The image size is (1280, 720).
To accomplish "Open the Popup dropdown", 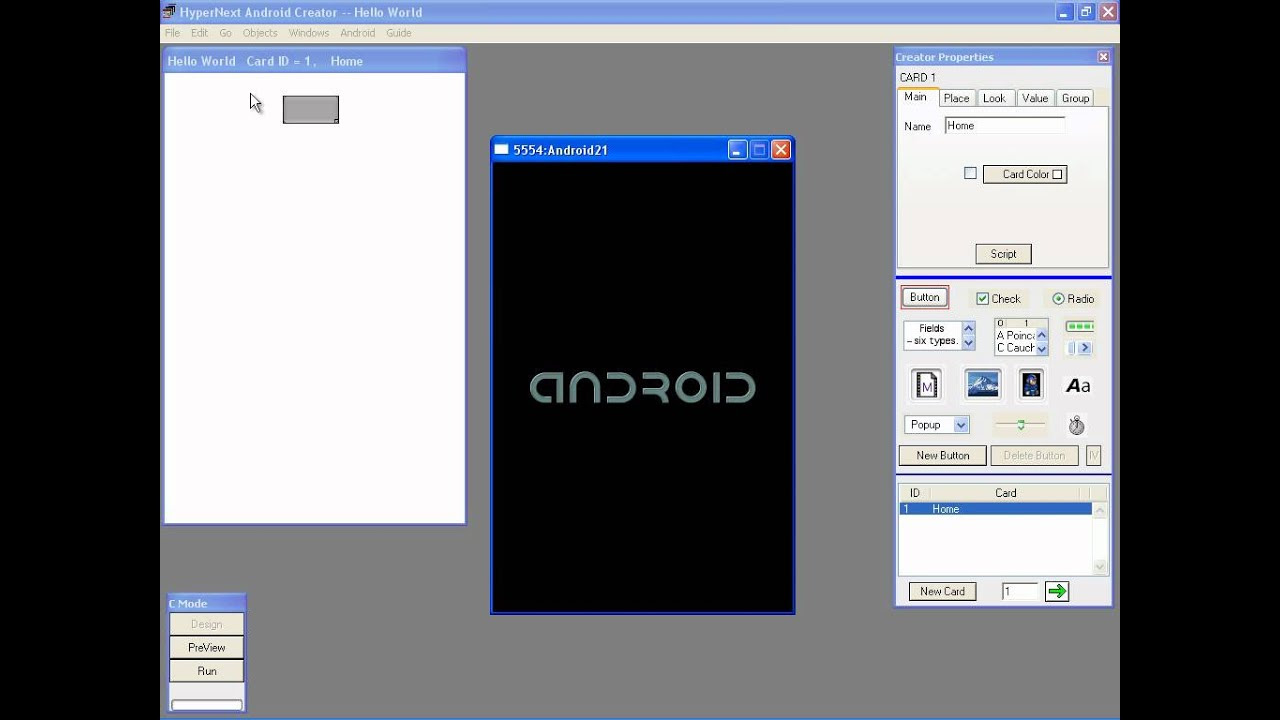I will tap(936, 424).
